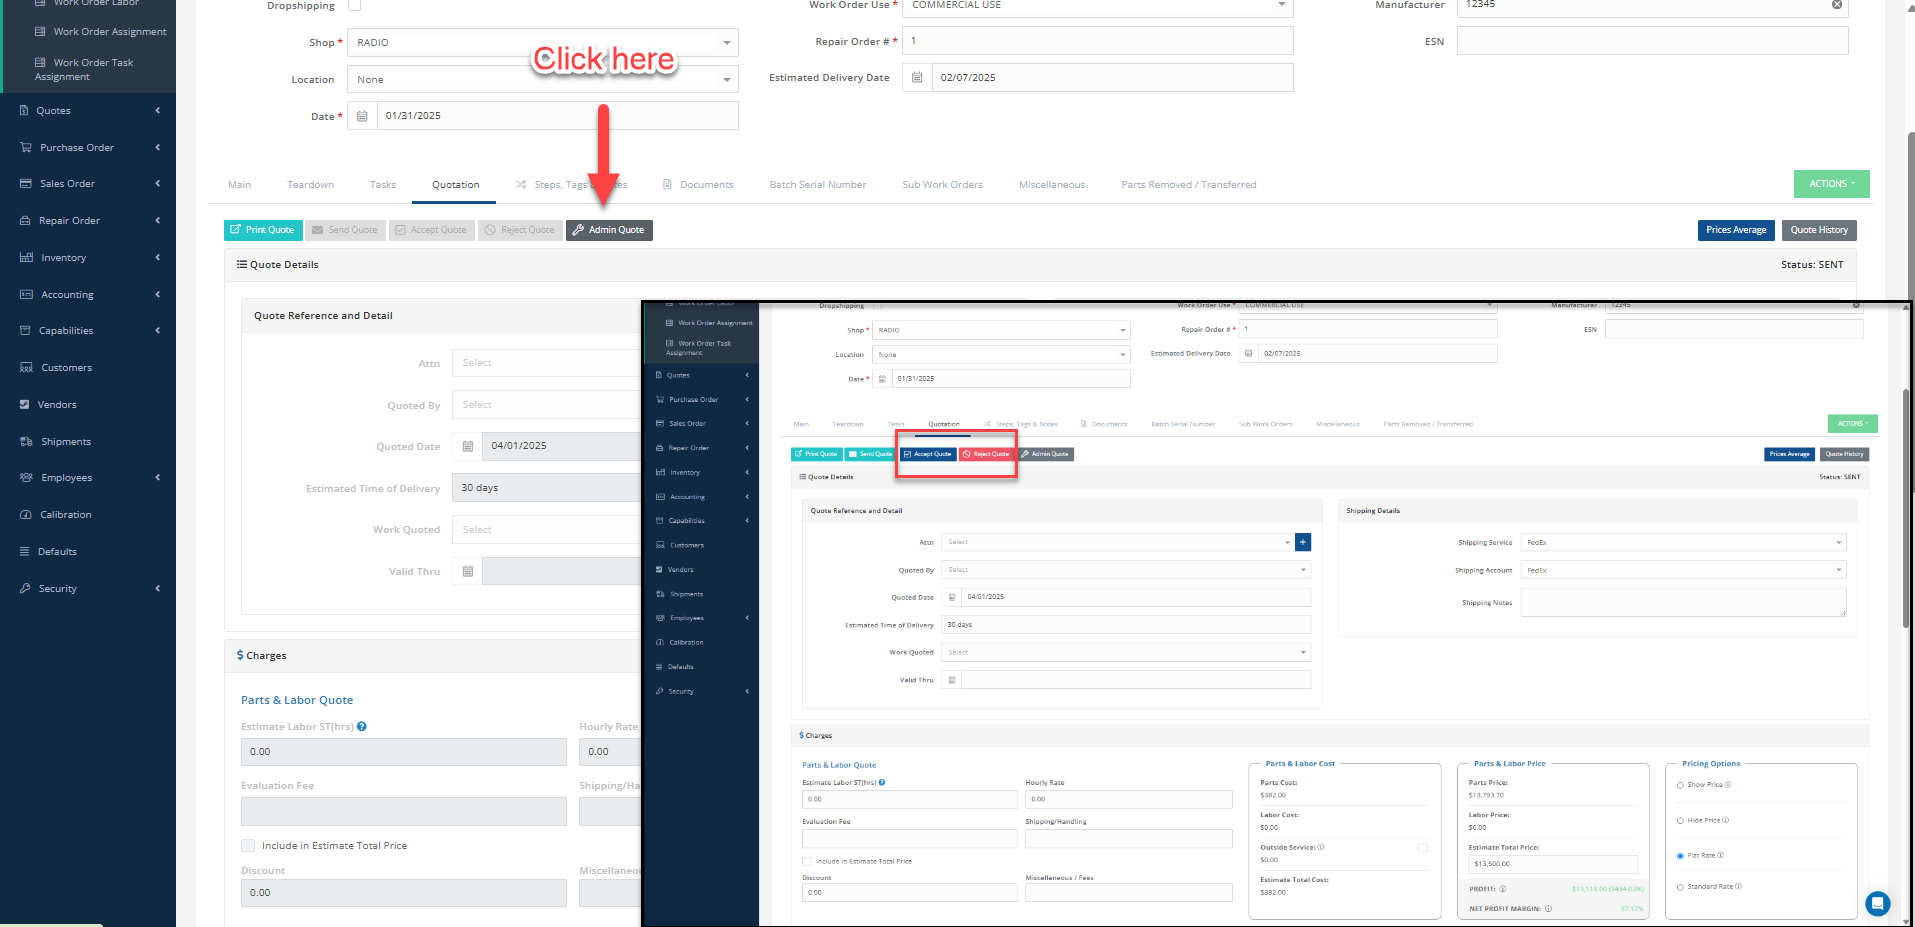The image size is (1915, 927).
Task: Click the Print Quote button
Action: tap(262, 230)
